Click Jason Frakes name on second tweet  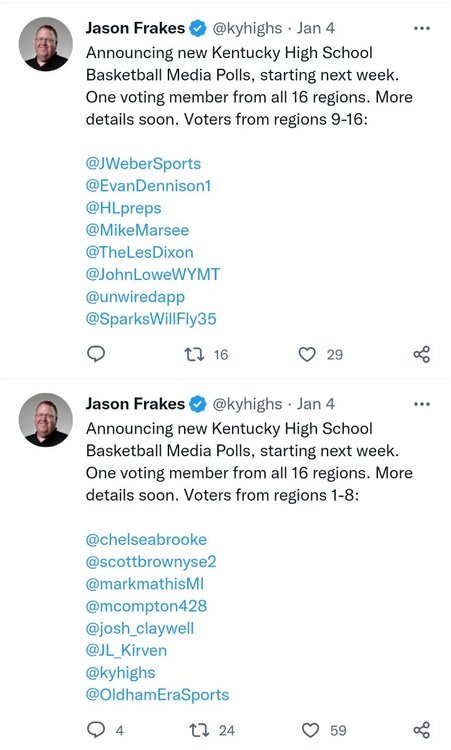(135, 404)
